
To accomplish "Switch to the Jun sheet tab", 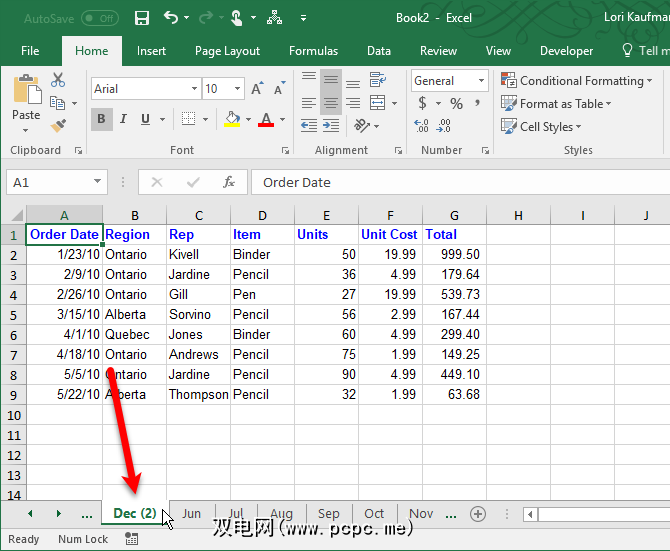I will (x=191, y=514).
